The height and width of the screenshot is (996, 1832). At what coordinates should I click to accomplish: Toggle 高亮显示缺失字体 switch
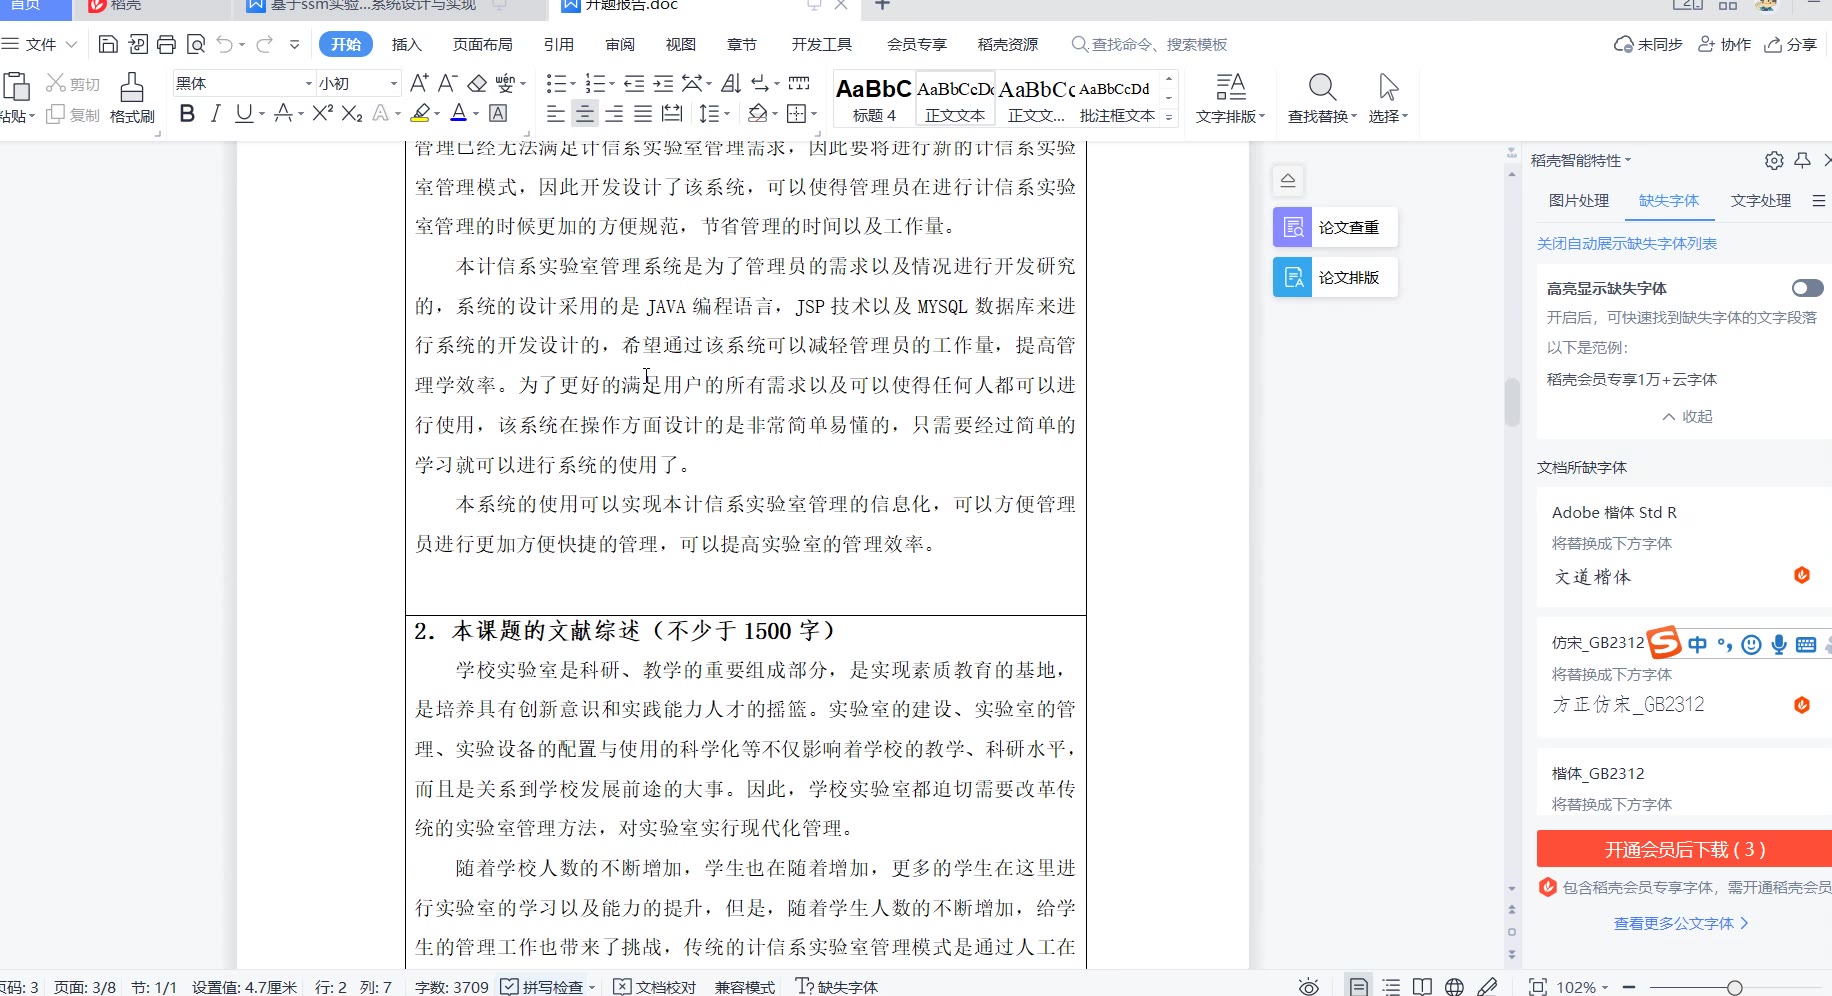click(1807, 288)
